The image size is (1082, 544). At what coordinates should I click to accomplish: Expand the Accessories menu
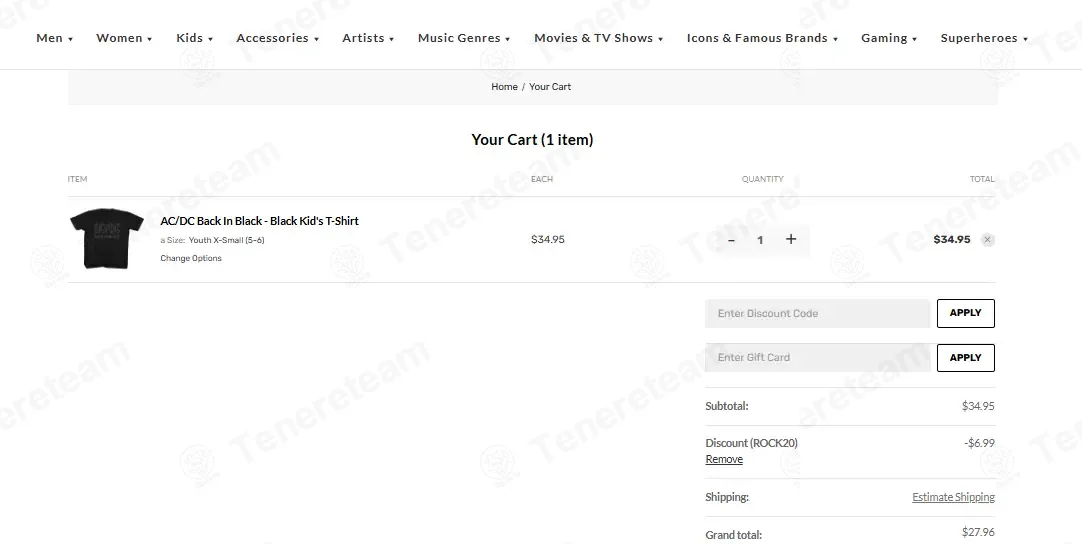pos(277,38)
